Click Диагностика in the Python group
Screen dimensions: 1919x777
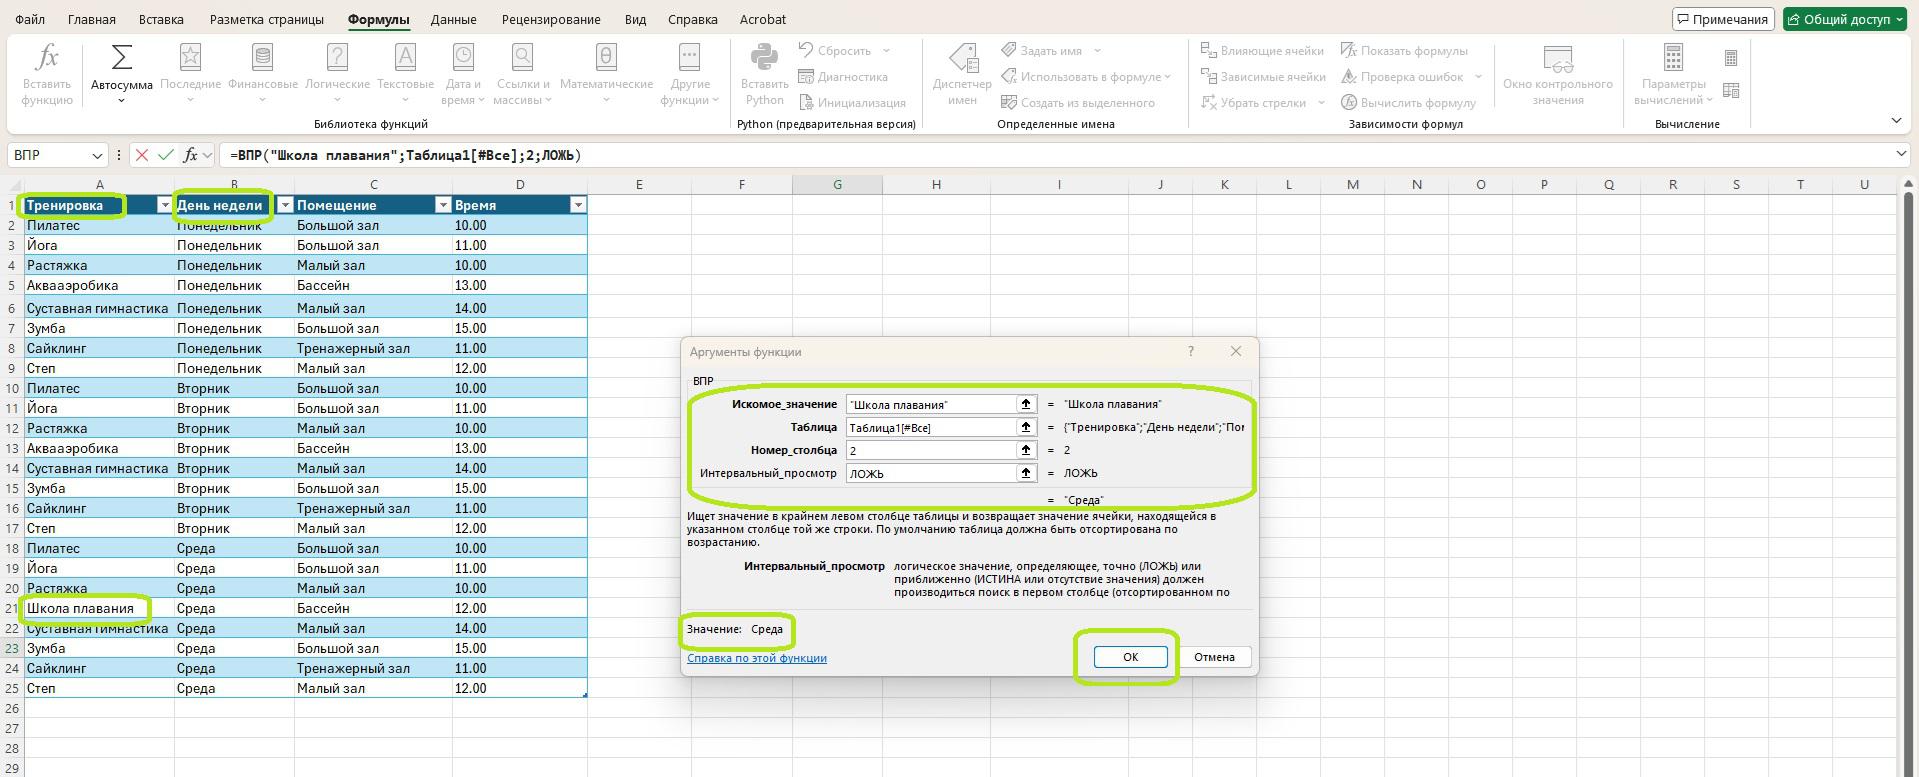click(843, 77)
